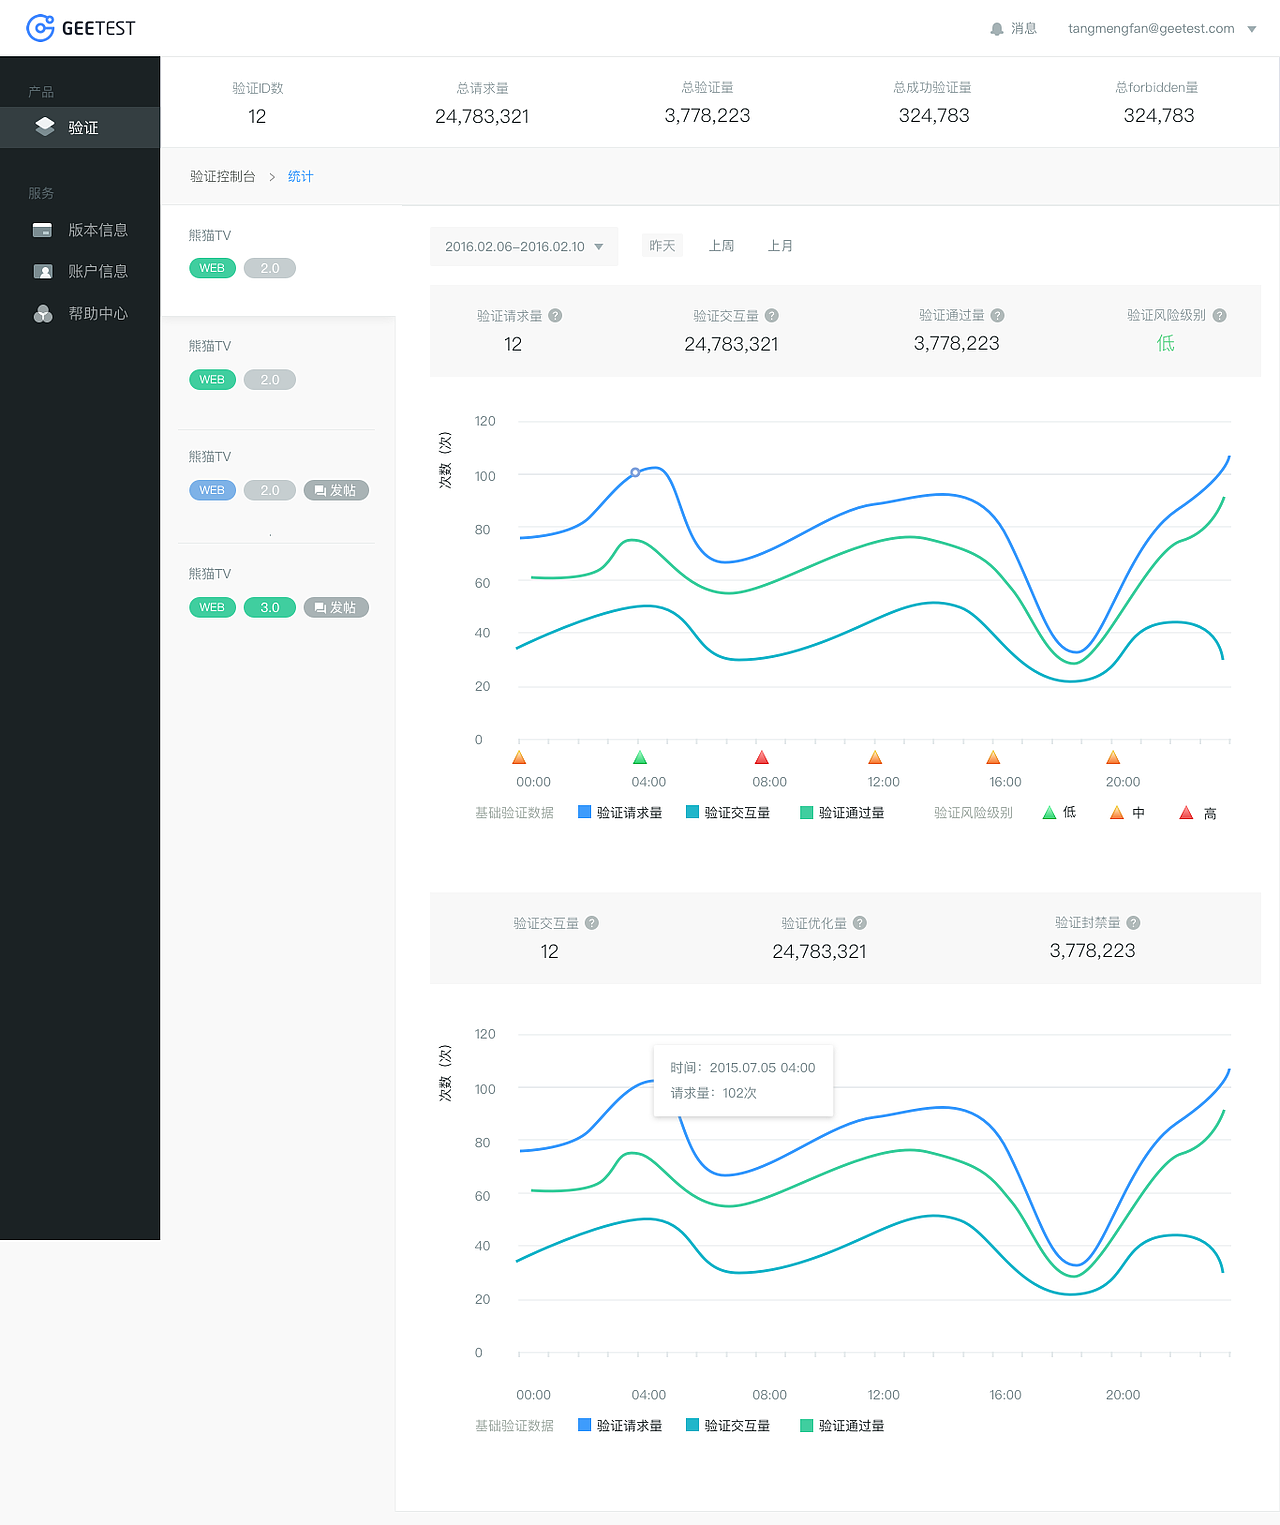Click help icon beside 验证封禁量
The image size is (1280, 1525).
1133,923
